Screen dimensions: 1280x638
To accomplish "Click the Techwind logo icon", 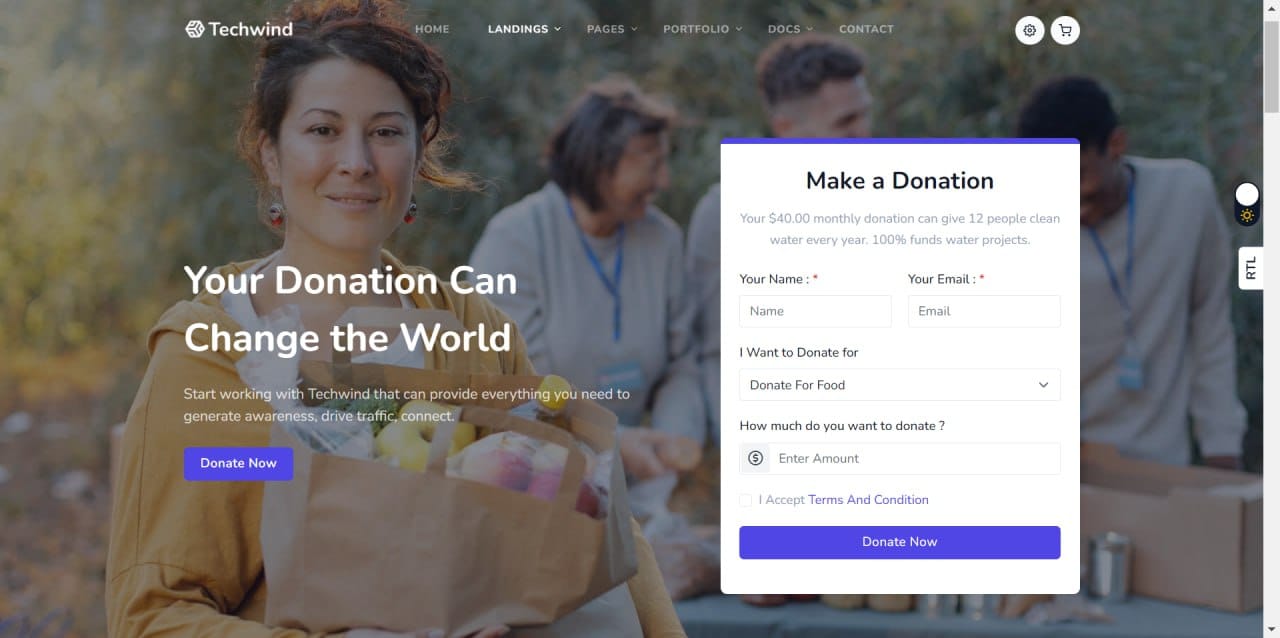I will pyautogui.click(x=195, y=29).
